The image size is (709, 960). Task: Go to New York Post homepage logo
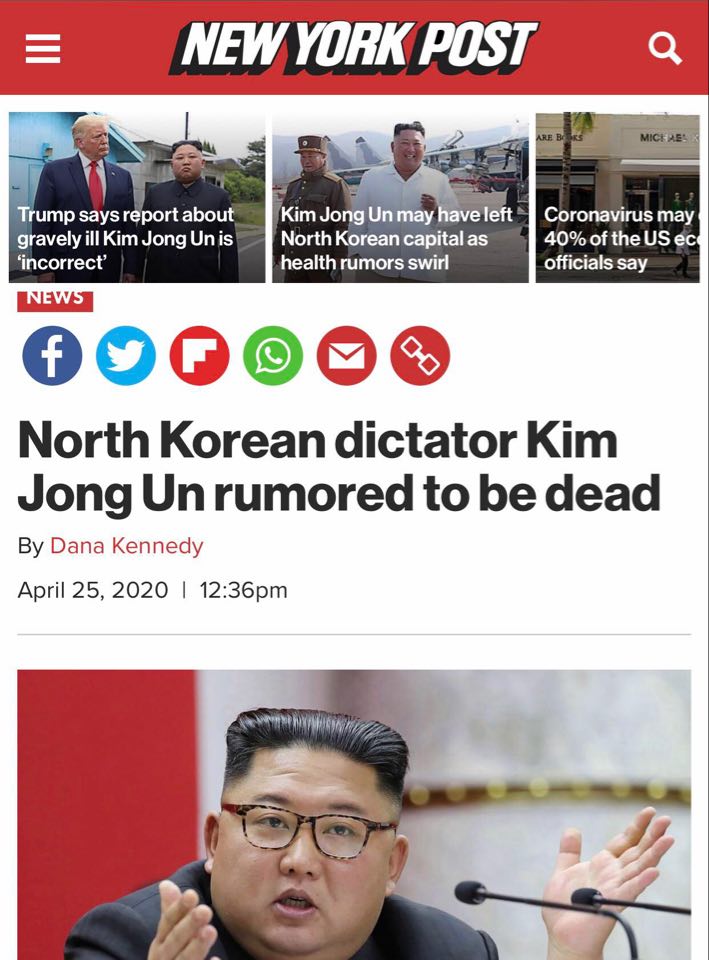click(x=353, y=48)
